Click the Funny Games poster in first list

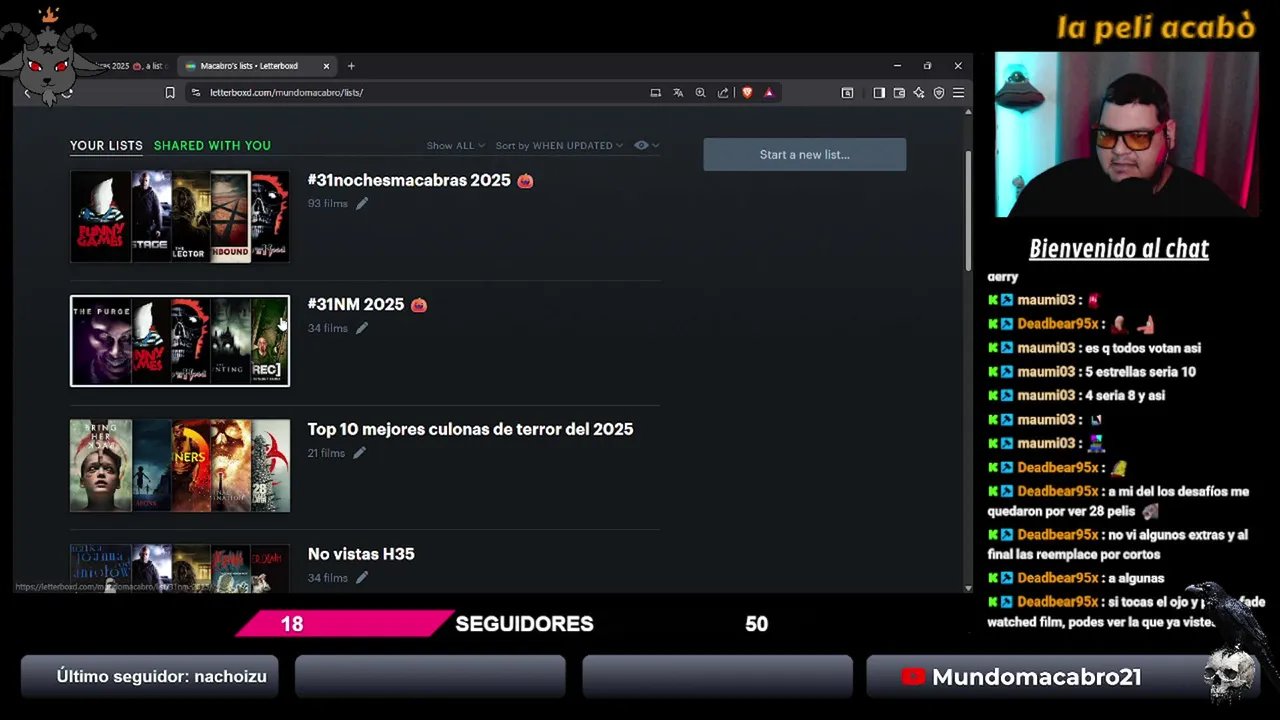[x=100, y=216]
